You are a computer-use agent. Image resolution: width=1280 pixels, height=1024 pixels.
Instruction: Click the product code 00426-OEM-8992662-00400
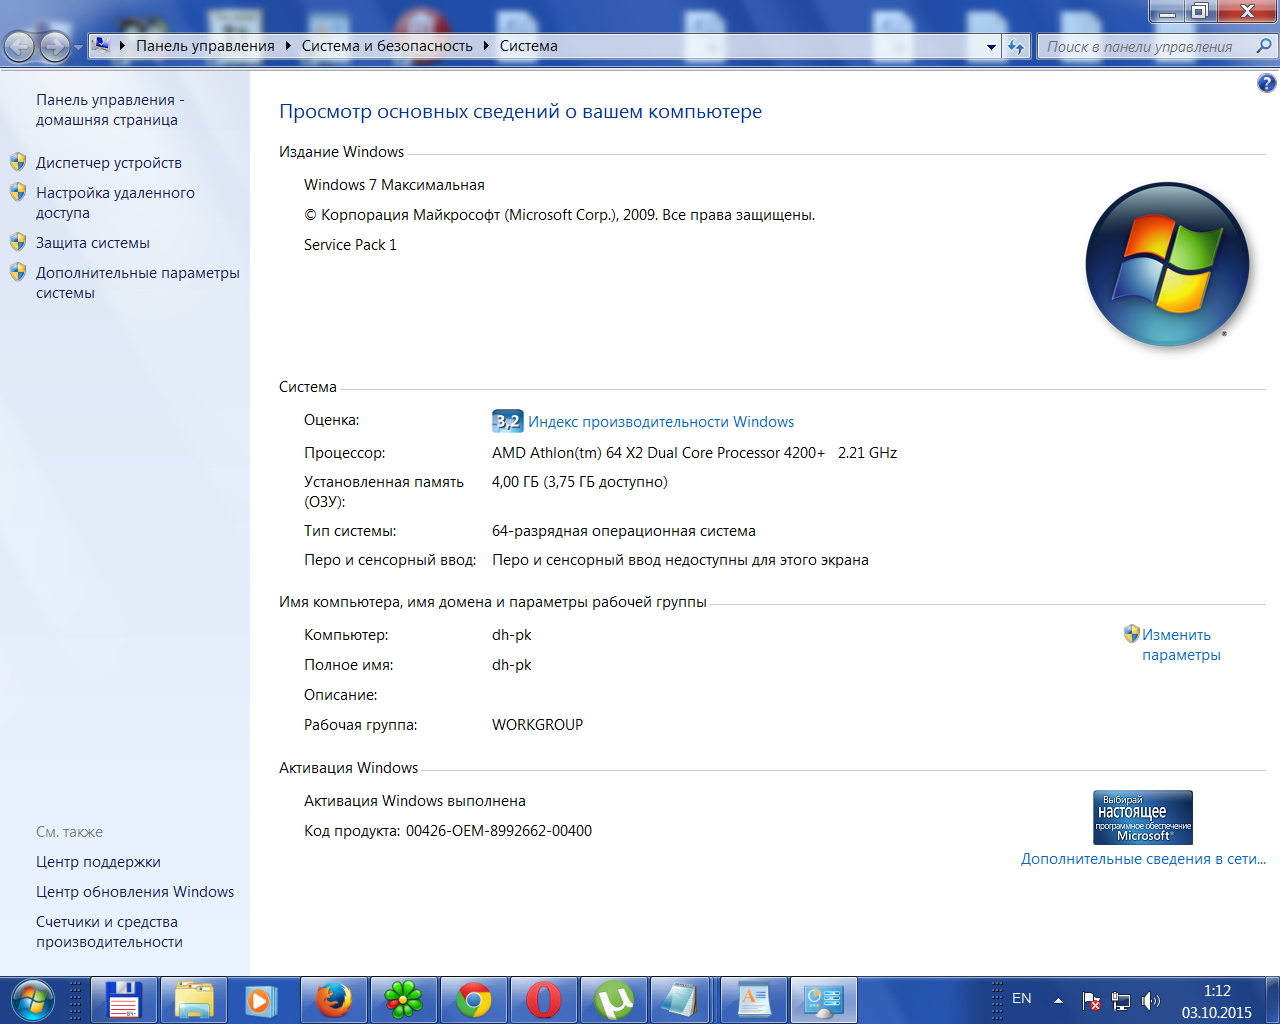[499, 831]
